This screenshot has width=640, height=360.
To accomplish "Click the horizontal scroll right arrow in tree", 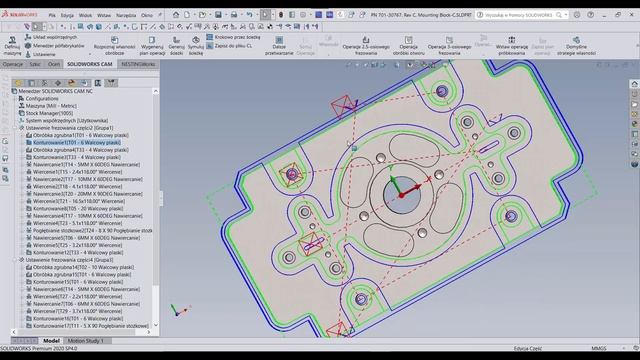I will (x=149, y=332).
